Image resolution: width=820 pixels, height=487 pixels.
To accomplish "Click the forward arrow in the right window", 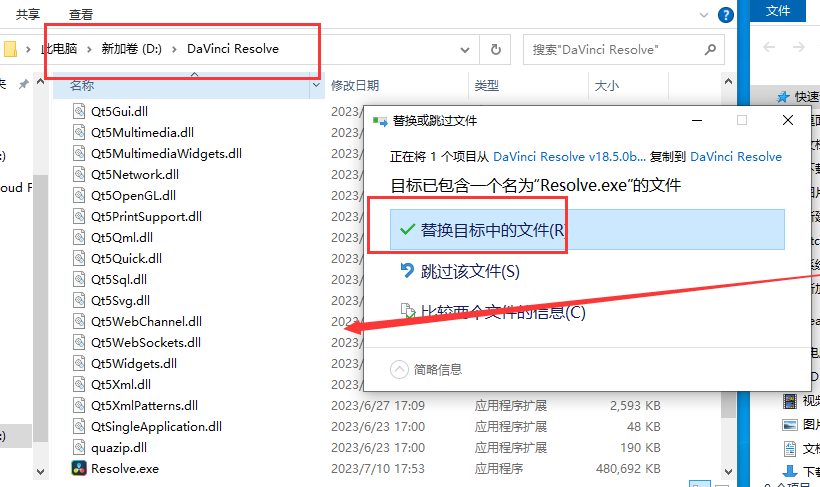I will (x=799, y=48).
